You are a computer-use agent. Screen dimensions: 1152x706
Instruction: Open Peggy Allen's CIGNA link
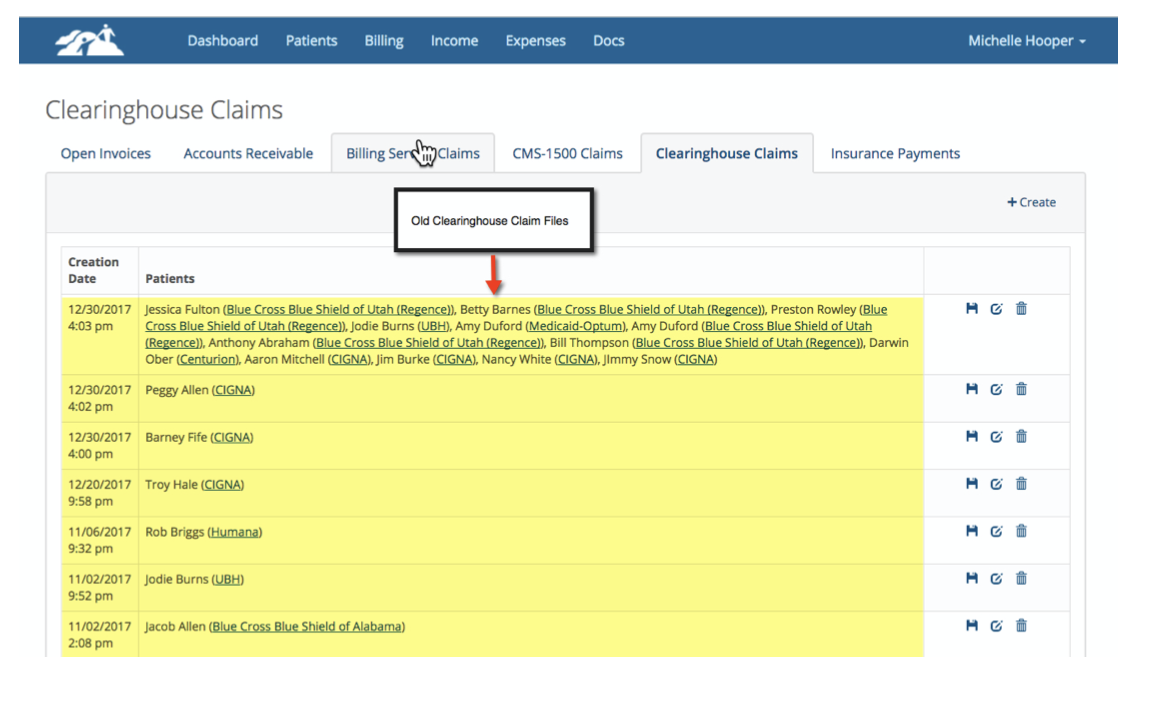[232, 389]
